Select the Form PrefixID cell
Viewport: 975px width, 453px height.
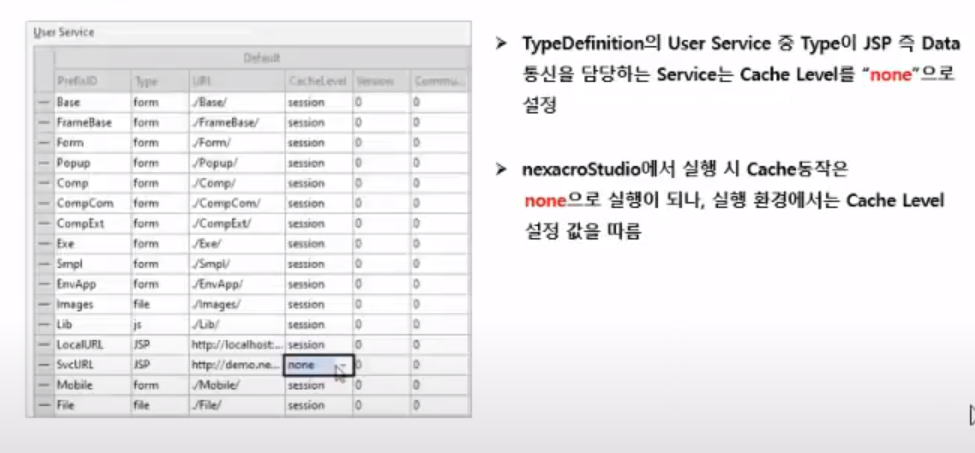[x=92, y=143]
